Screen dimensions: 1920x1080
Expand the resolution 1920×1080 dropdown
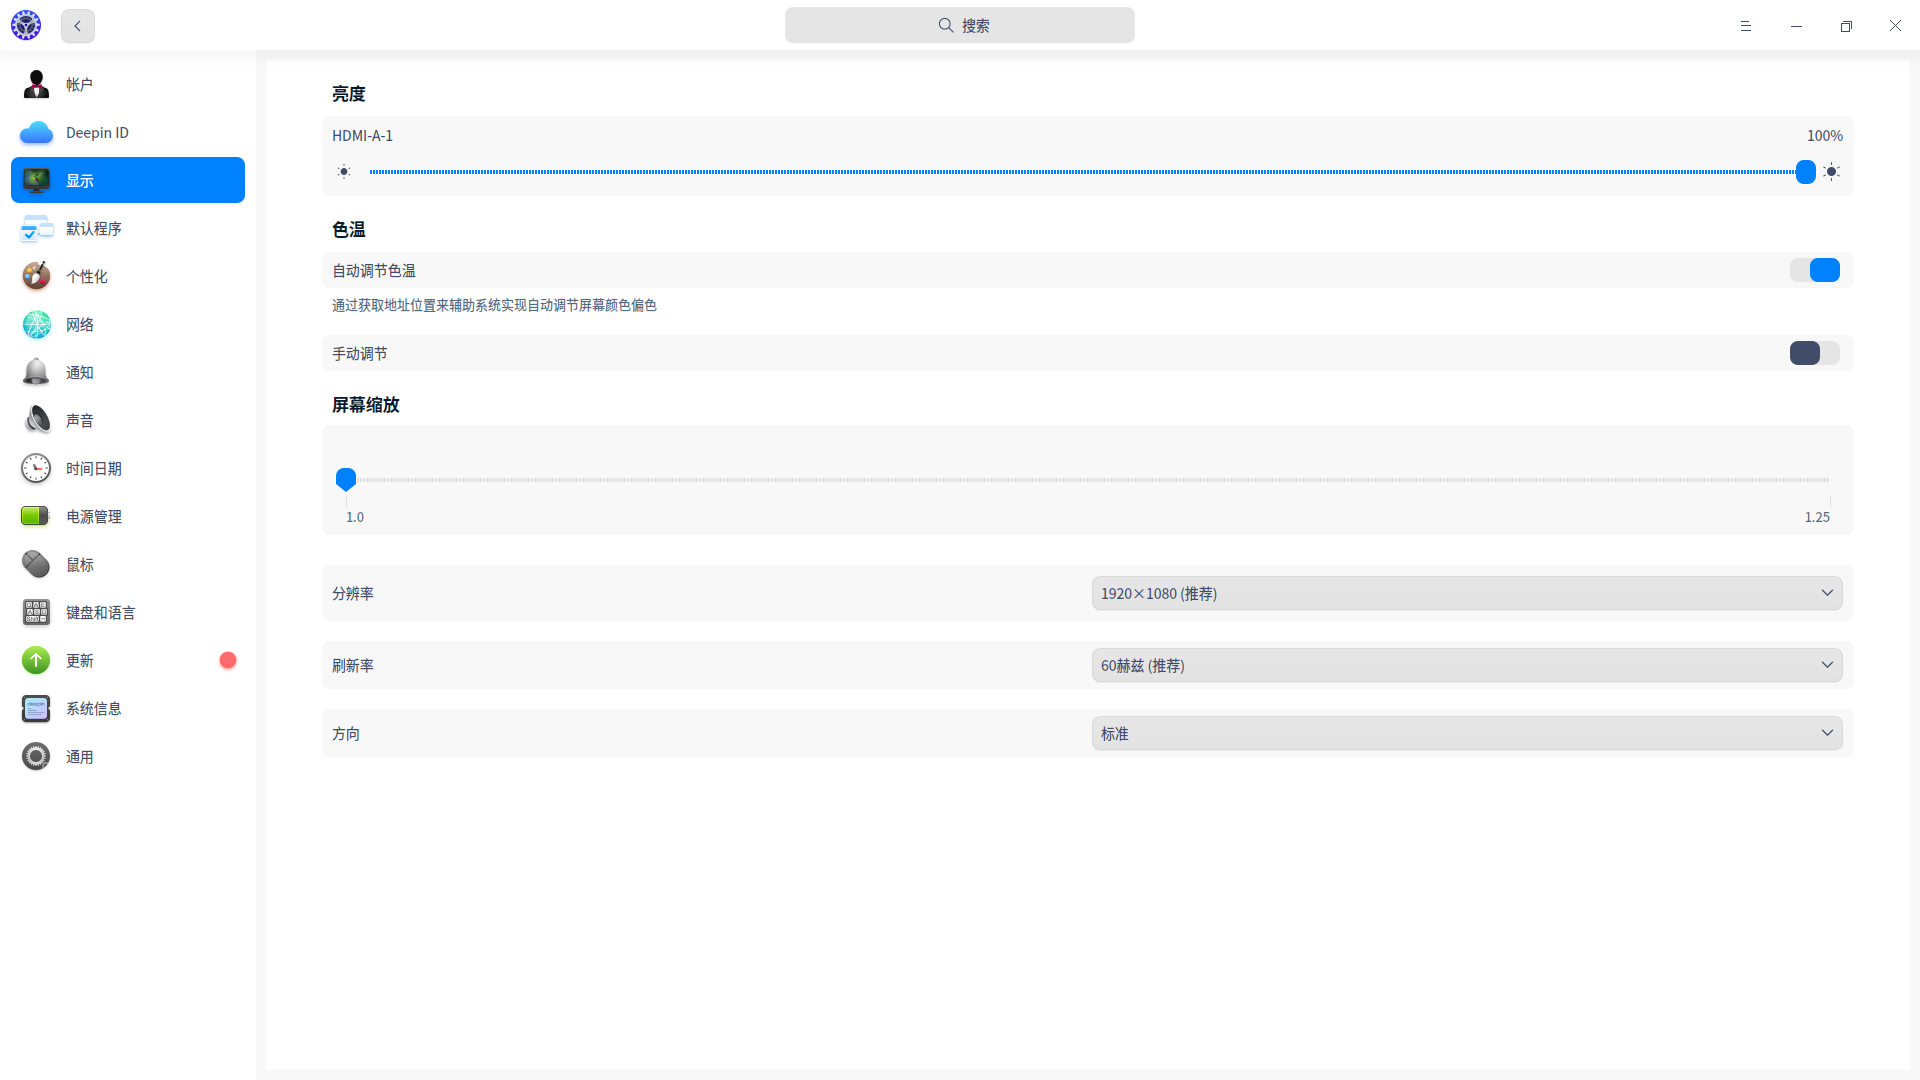1466,593
